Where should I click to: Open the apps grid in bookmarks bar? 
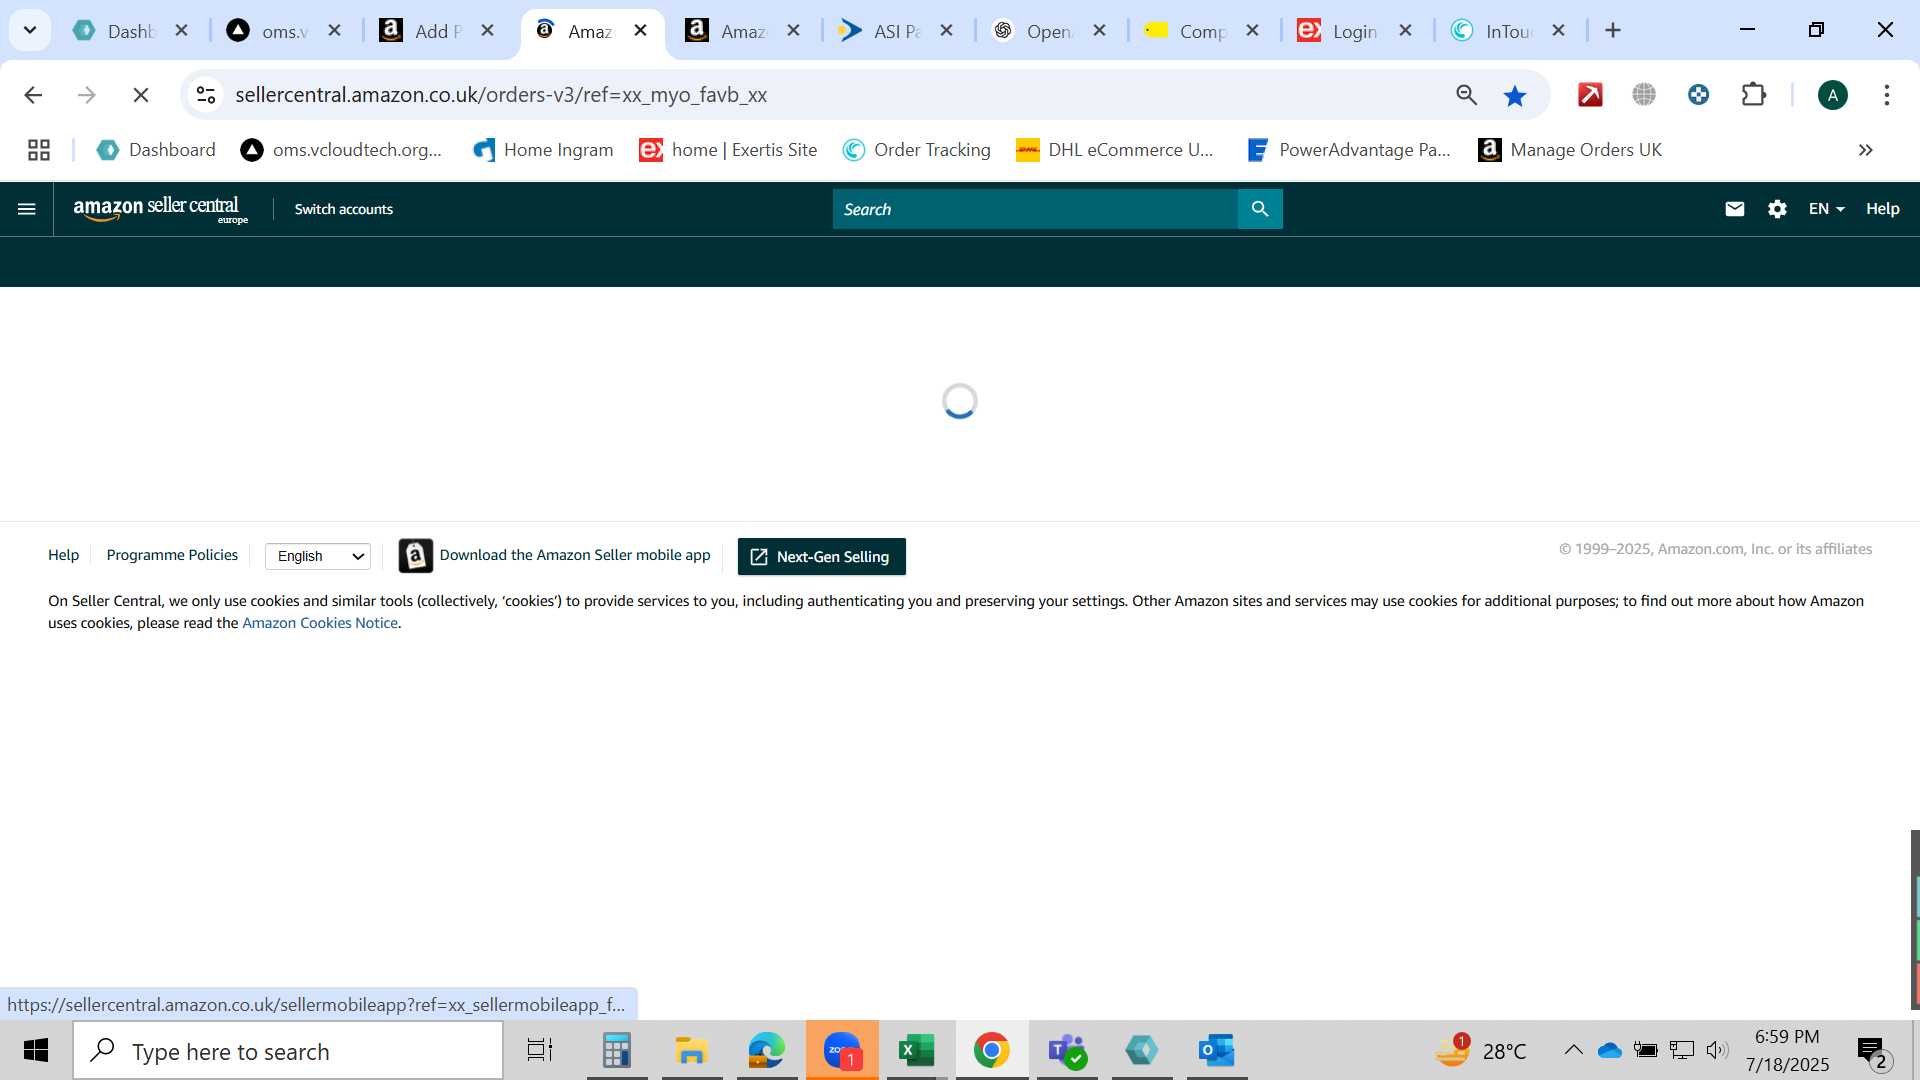tap(39, 150)
